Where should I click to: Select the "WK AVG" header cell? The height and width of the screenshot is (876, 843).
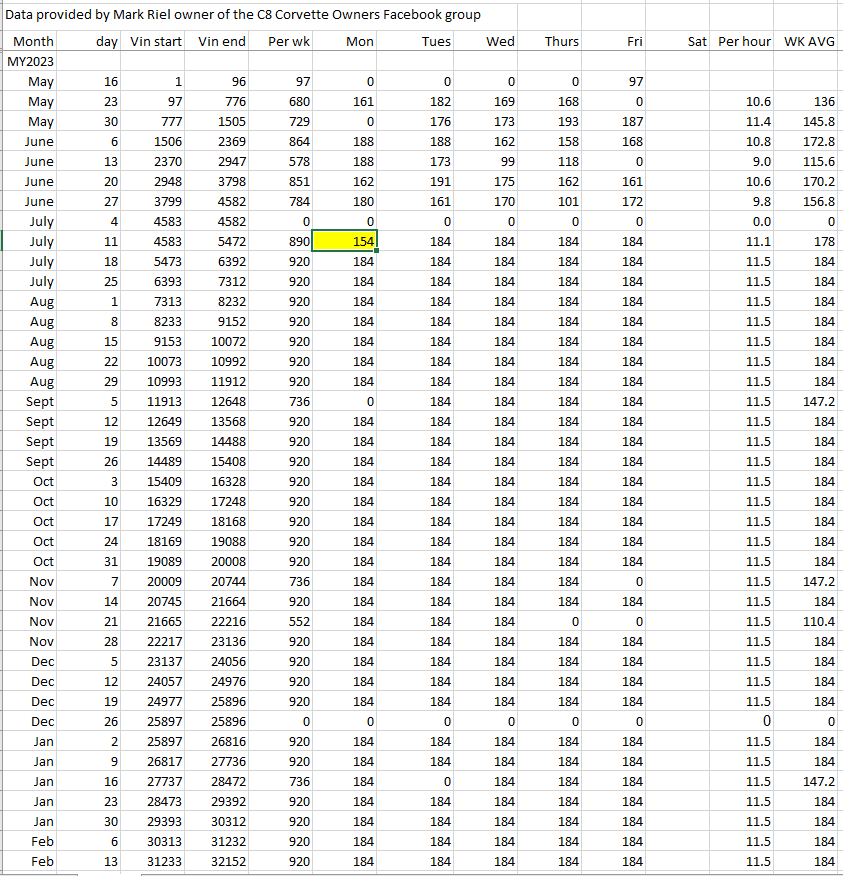point(809,41)
